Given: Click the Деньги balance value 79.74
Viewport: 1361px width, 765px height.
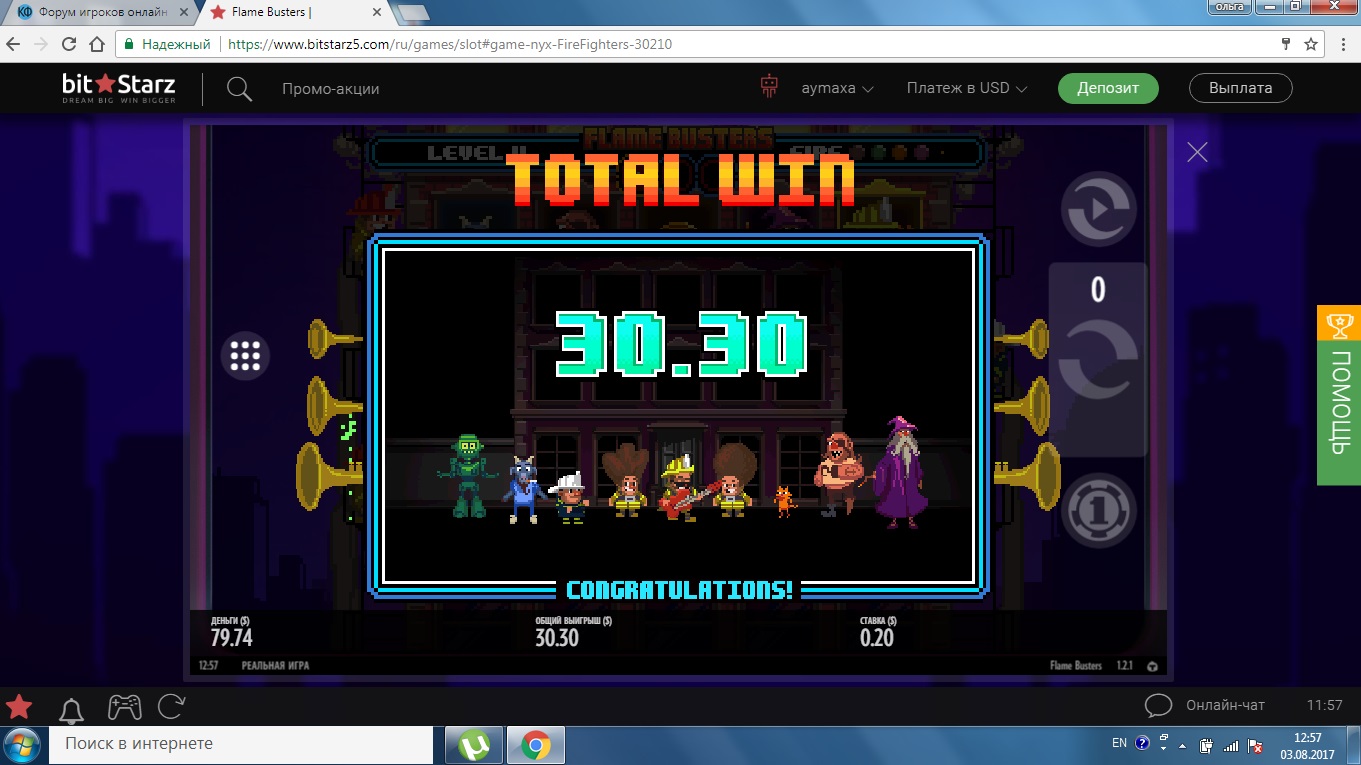Looking at the screenshot, I should click(231, 638).
